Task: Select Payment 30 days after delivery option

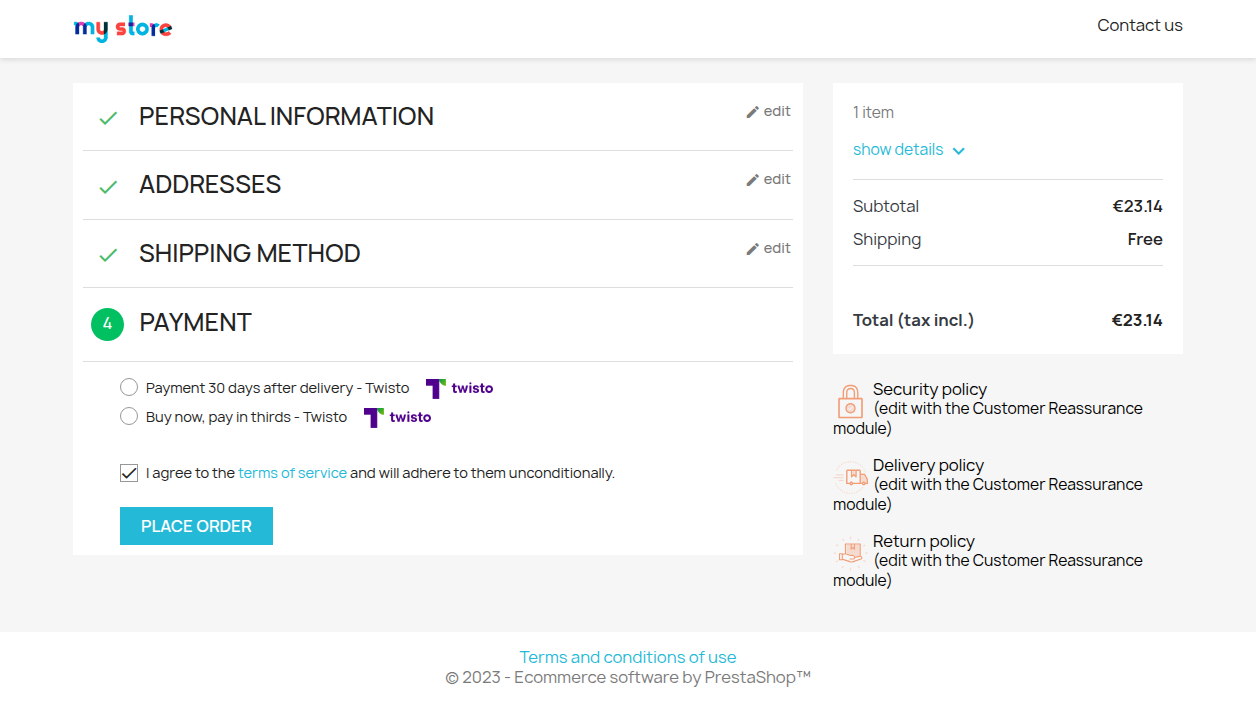Action: pos(129,388)
